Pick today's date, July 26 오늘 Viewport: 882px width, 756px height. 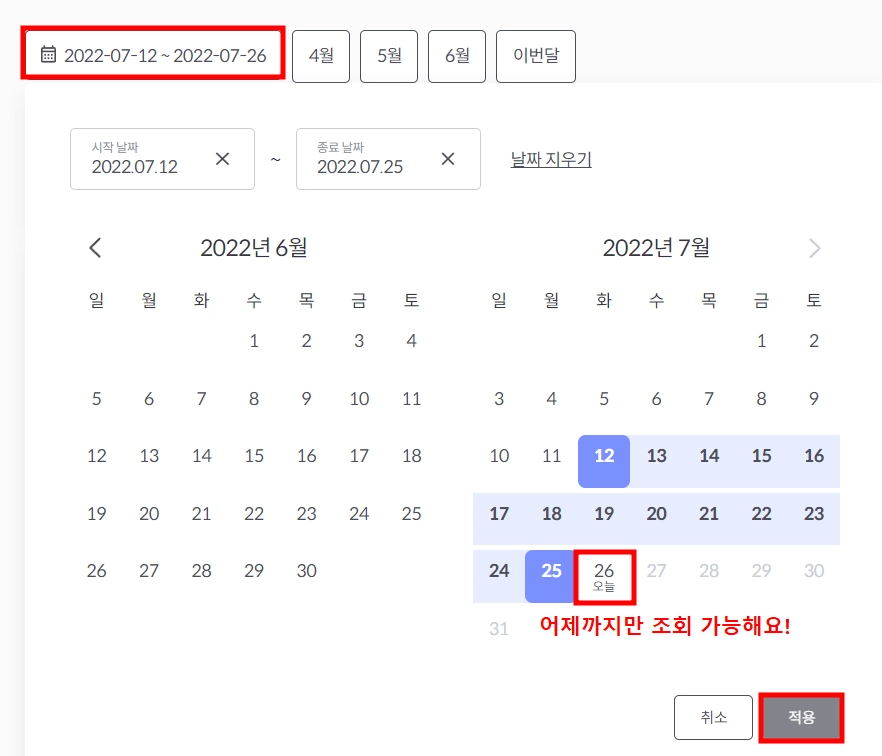point(604,577)
